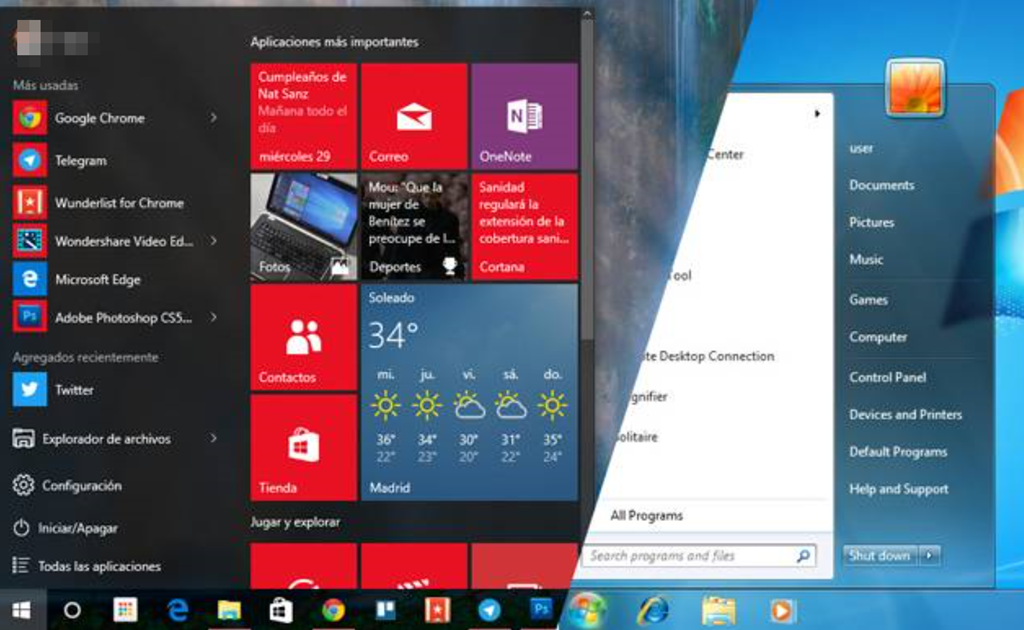Image resolution: width=1024 pixels, height=630 pixels.
Task: Open Control Panel from the Start menu
Action: click(887, 377)
